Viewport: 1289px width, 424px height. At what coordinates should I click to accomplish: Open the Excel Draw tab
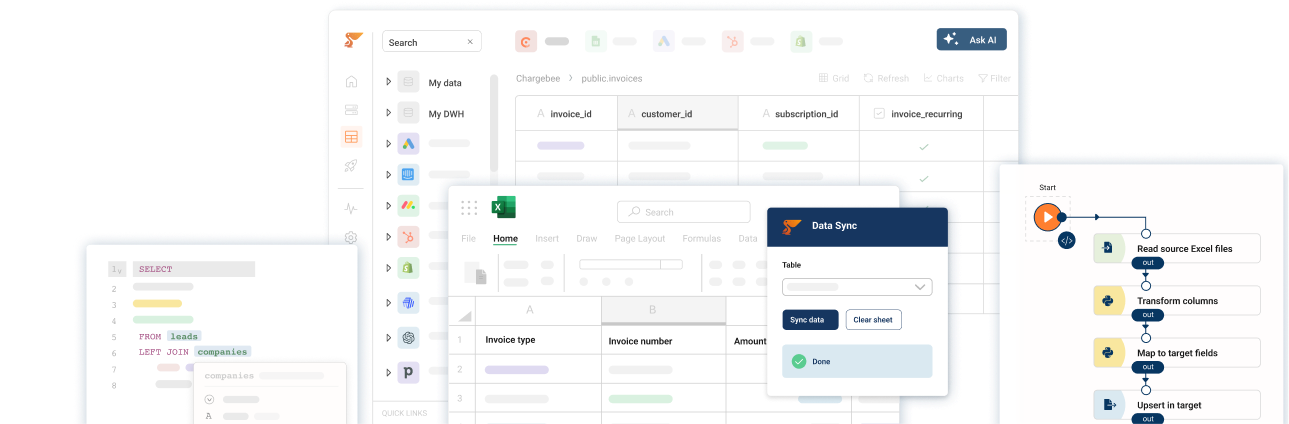(586, 239)
